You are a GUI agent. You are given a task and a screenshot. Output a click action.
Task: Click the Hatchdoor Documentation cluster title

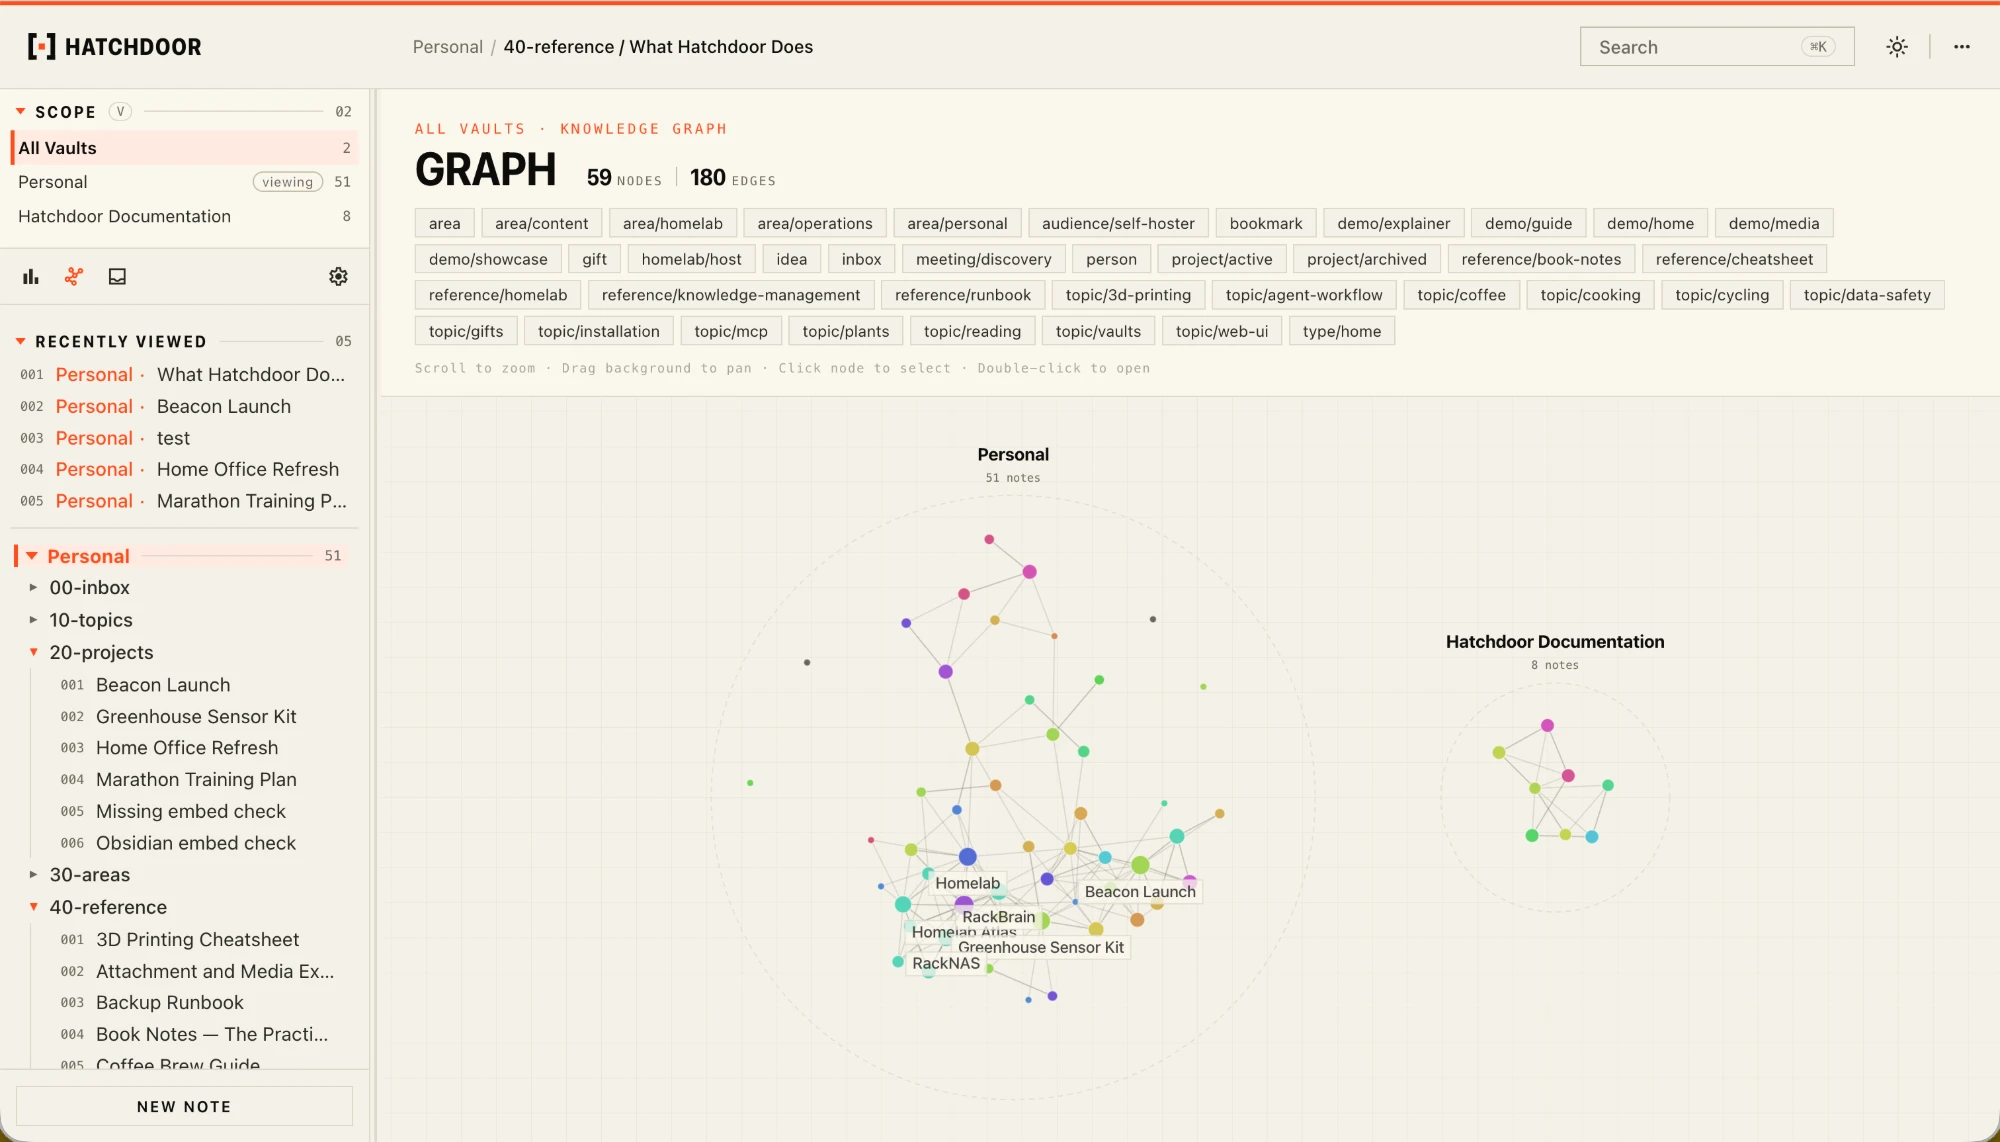point(1554,642)
